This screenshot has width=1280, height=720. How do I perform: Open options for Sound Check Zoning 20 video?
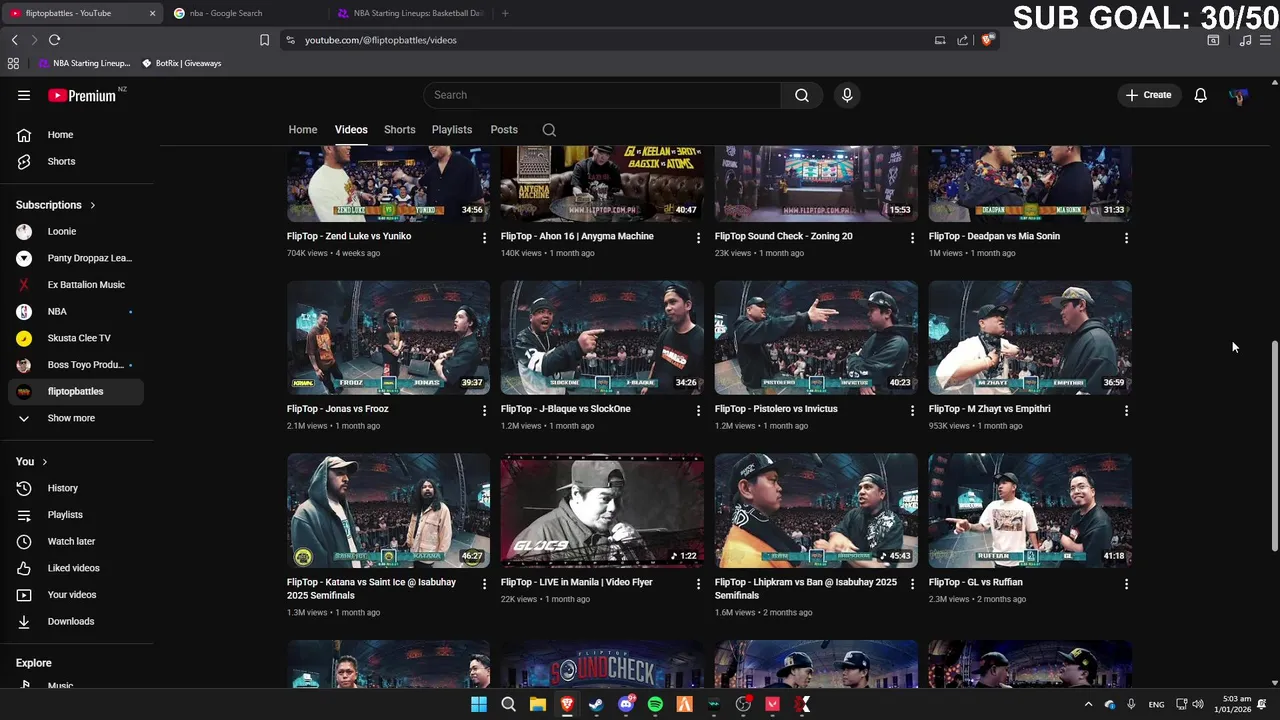tap(912, 238)
